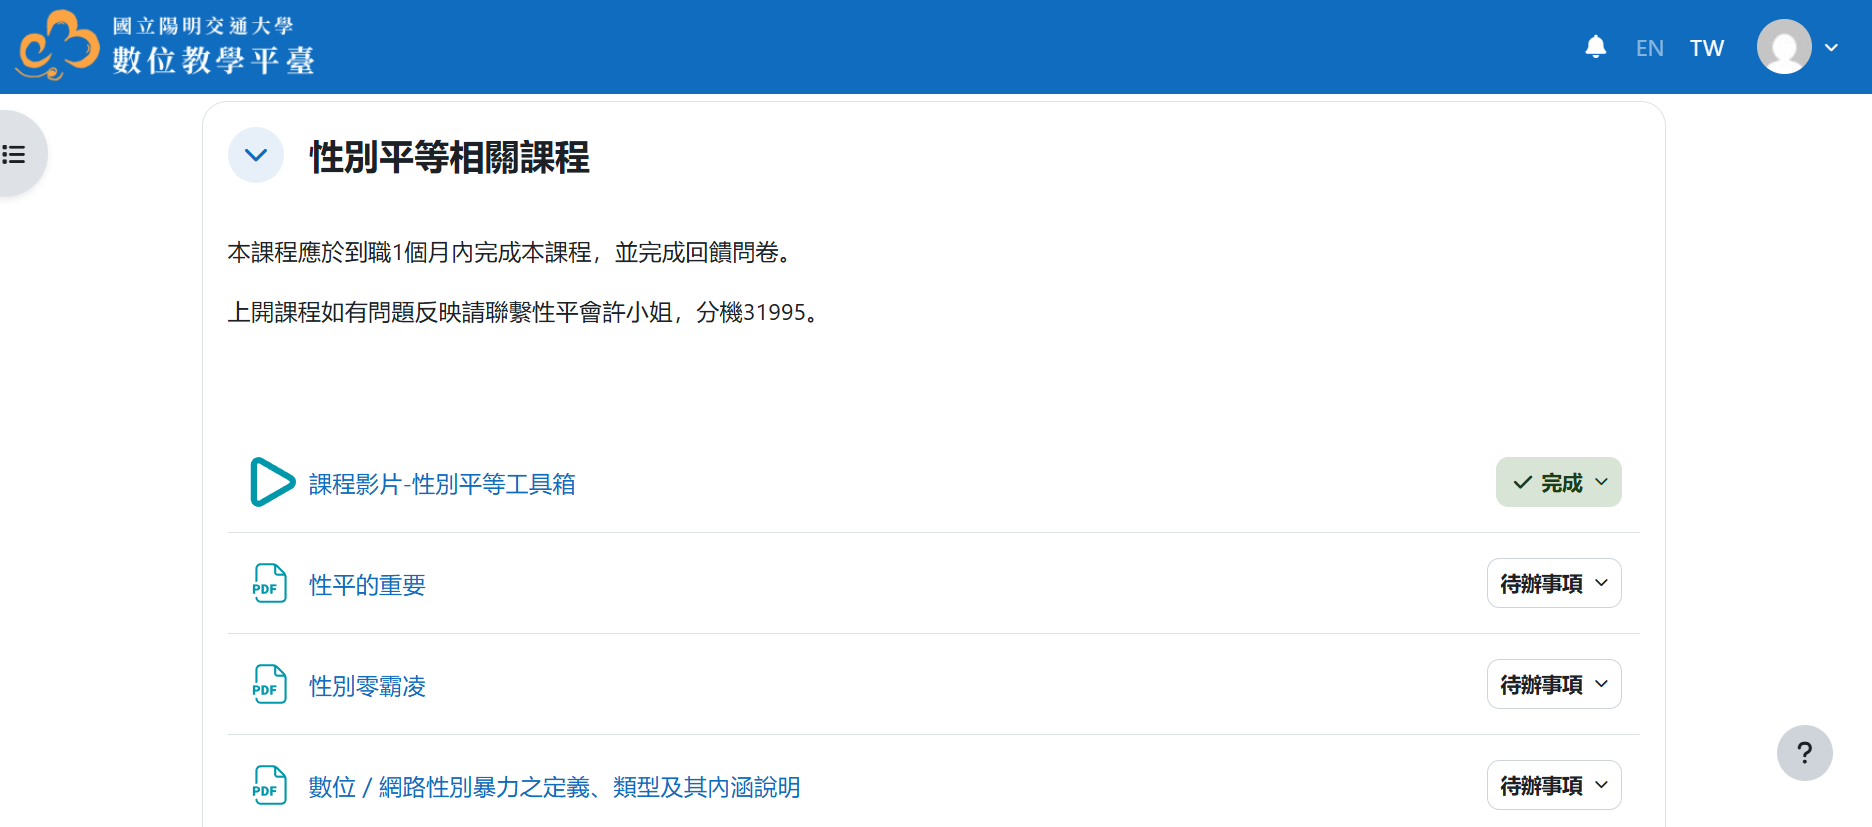Switch language to EN
This screenshot has width=1872, height=827.
pyautogui.click(x=1649, y=48)
